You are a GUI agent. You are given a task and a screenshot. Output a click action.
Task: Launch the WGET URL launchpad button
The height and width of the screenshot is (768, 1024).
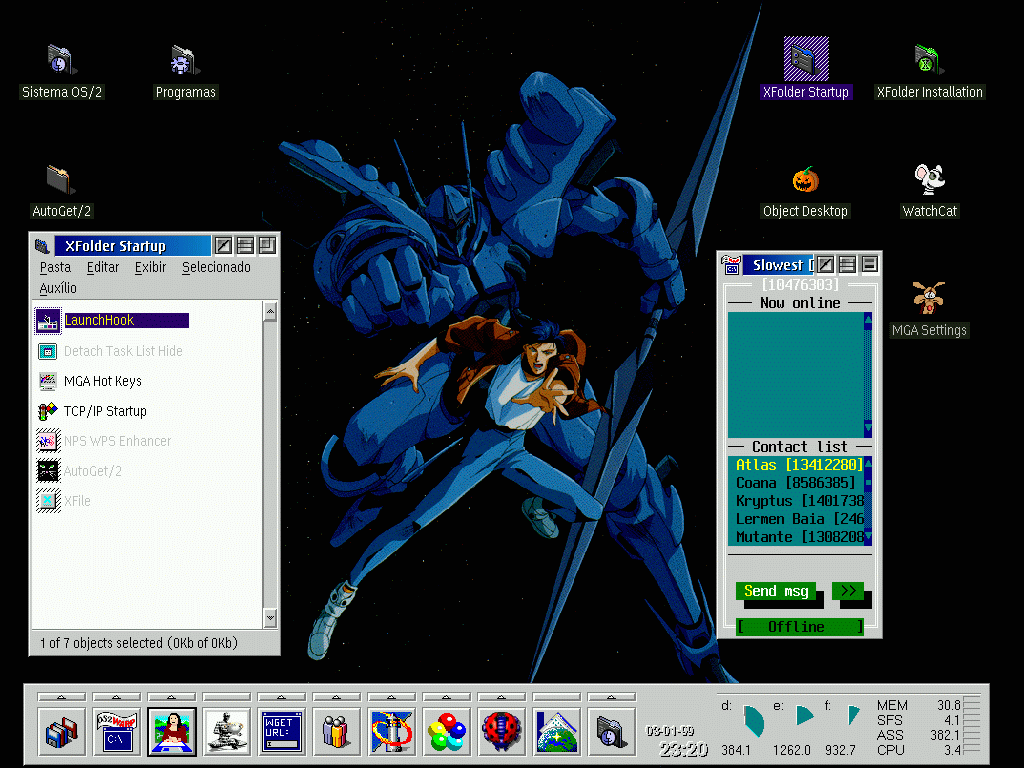(x=281, y=731)
